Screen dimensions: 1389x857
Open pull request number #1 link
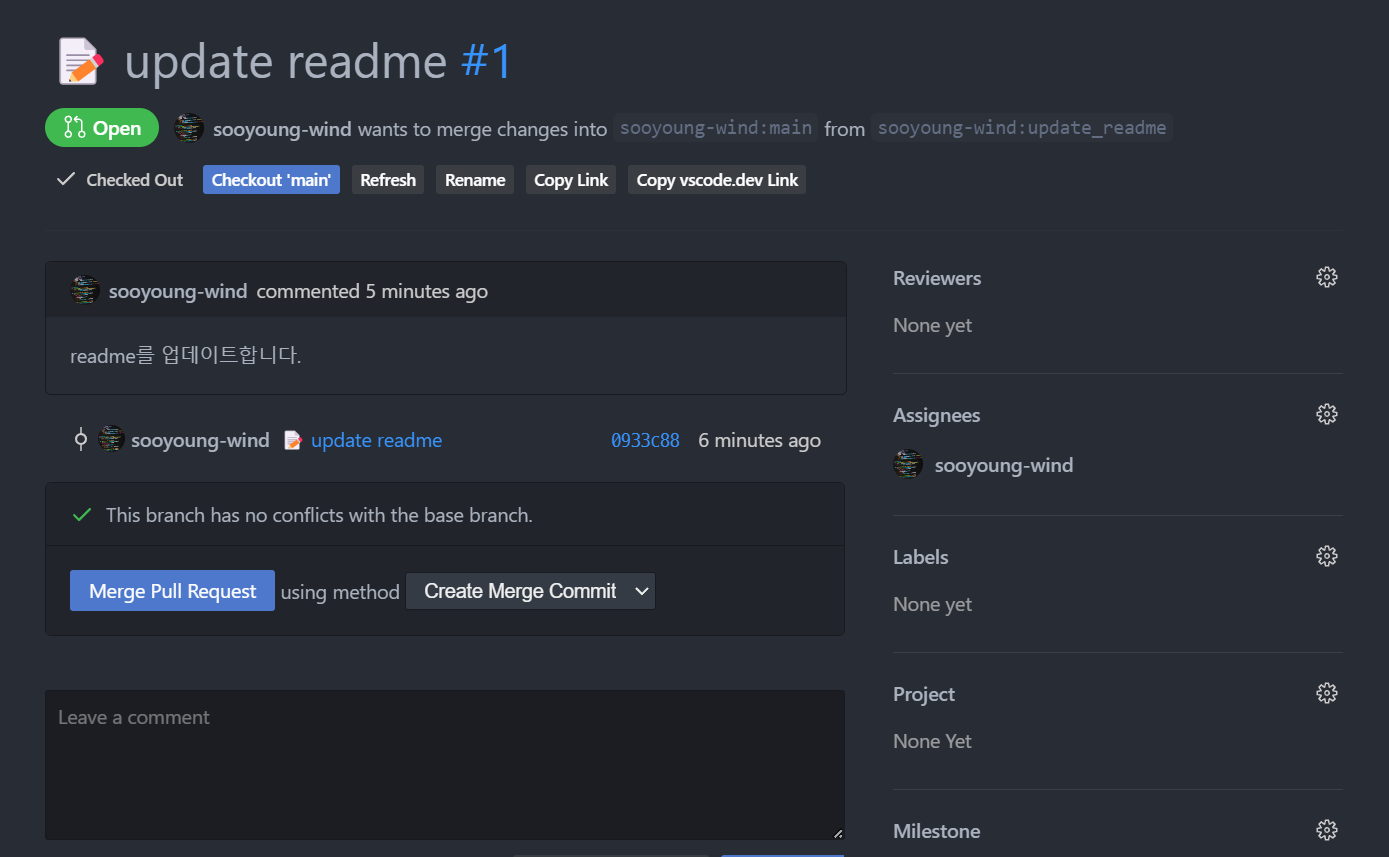coord(486,62)
